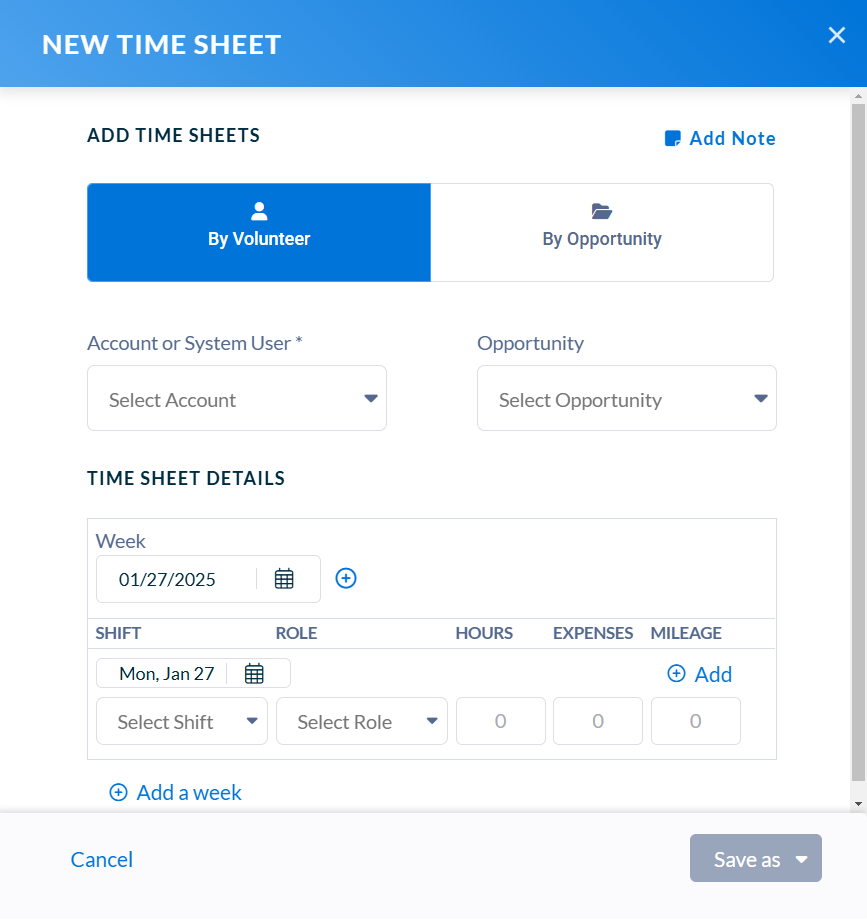Screen dimensions: 867x922
Task: Open the Select Role dropdown
Action: coord(362,721)
